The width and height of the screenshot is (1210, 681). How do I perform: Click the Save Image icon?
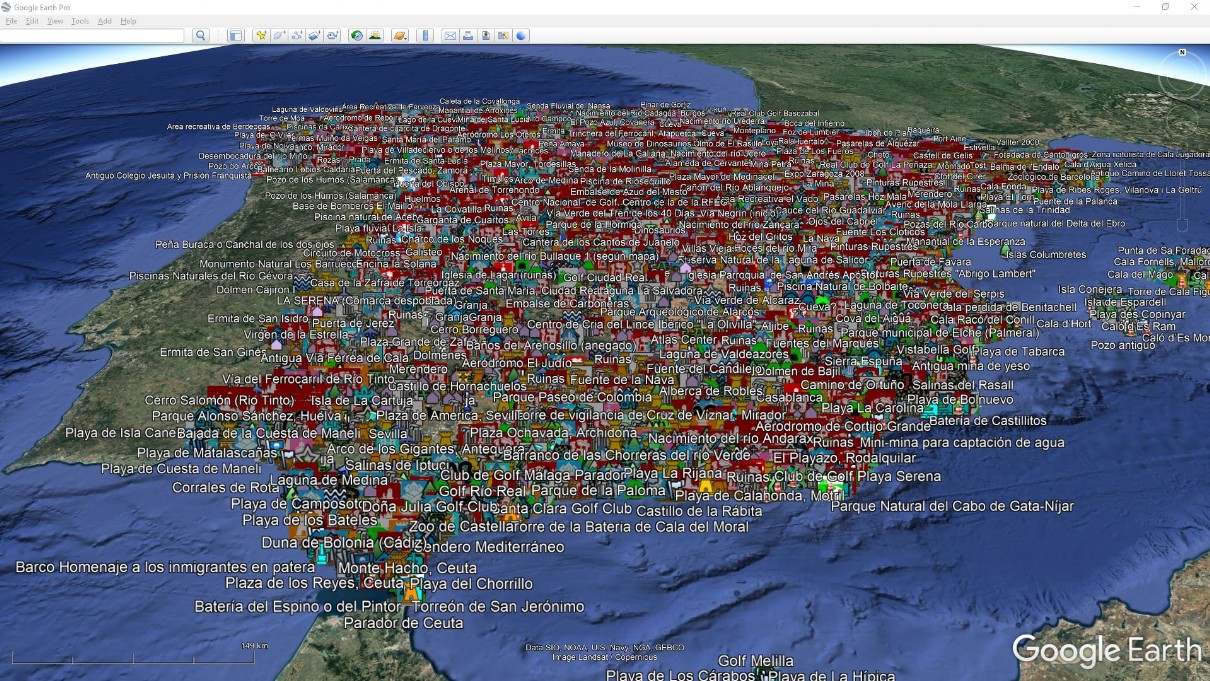[485, 36]
